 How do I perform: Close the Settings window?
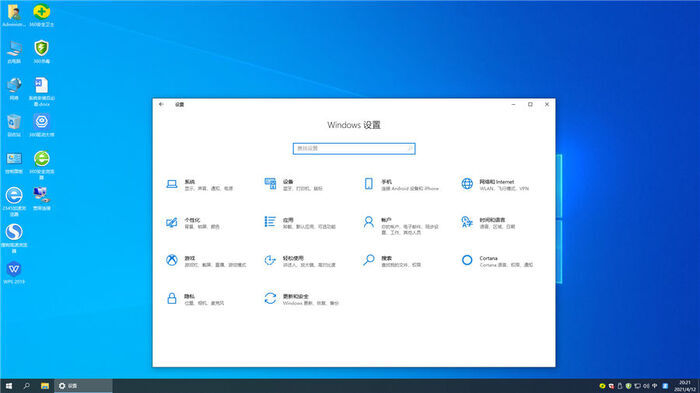point(547,104)
